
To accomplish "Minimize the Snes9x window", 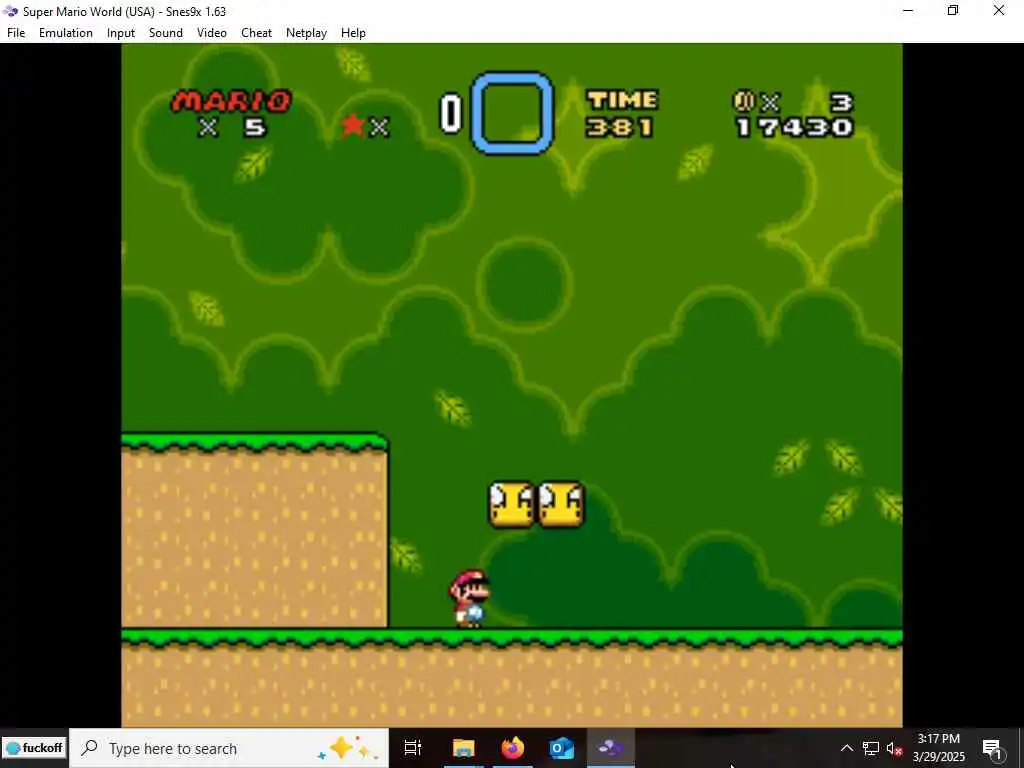I will (x=908, y=10).
